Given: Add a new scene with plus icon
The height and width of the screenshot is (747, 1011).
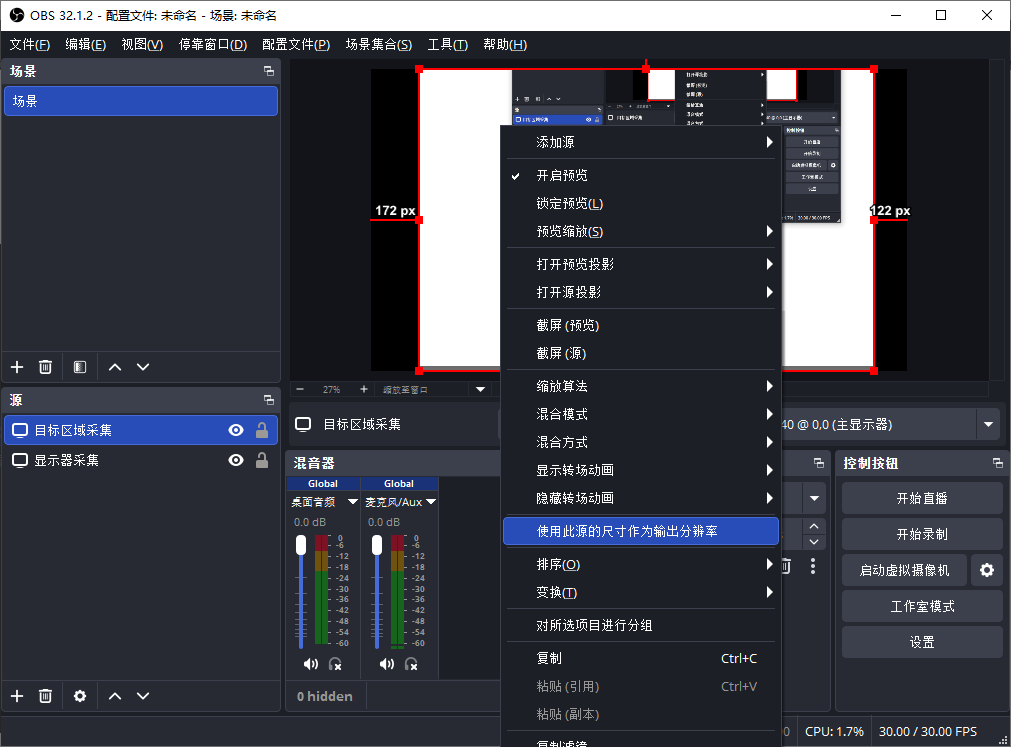Looking at the screenshot, I should [17, 367].
